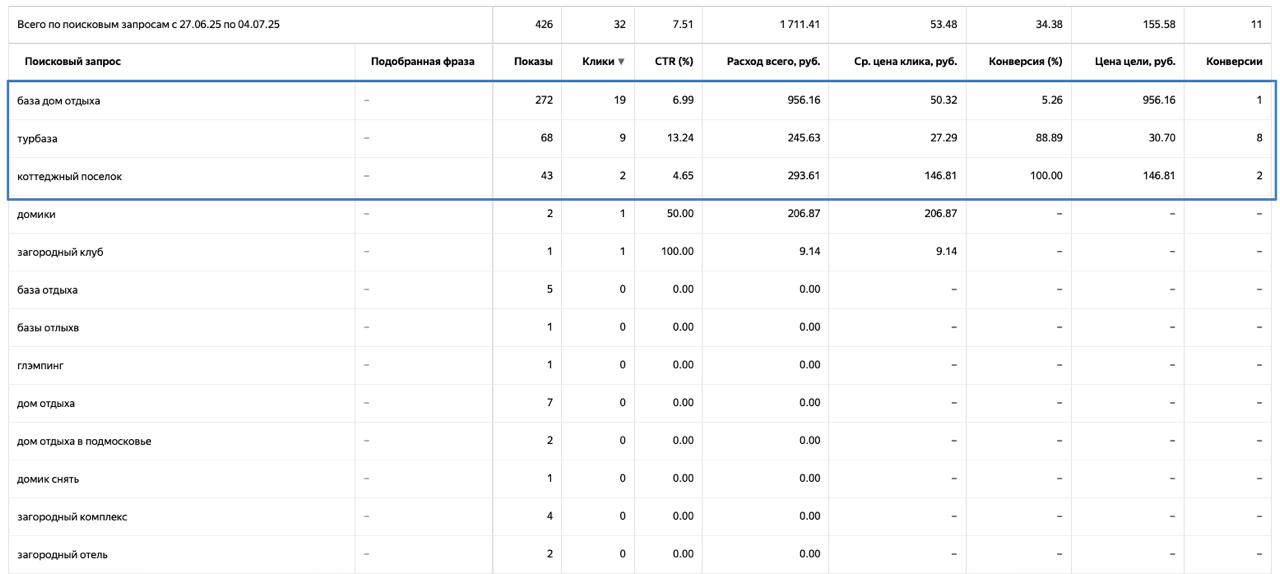Select the search query турбаза
This screenshot has width=1280, height=574.
coord(37,139)
